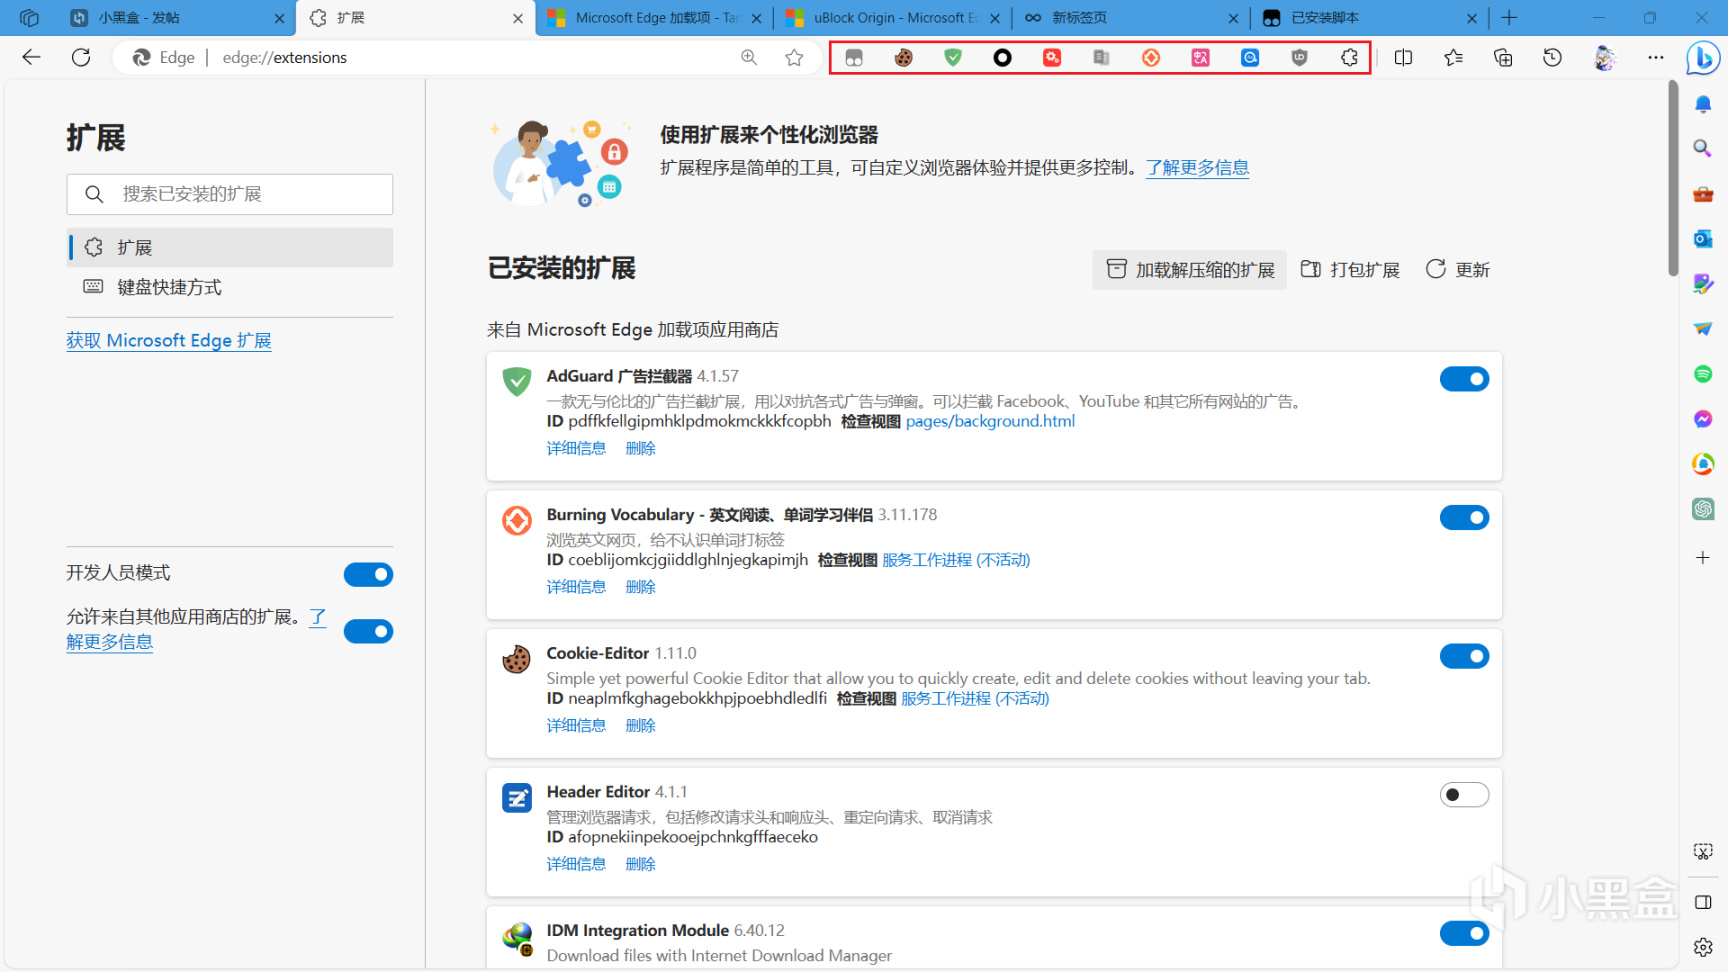Image resolution: width=1728 pixels, height=972 pixels.
Task: Toggle allow extensions from other stores
Action: tap(368, 631)
